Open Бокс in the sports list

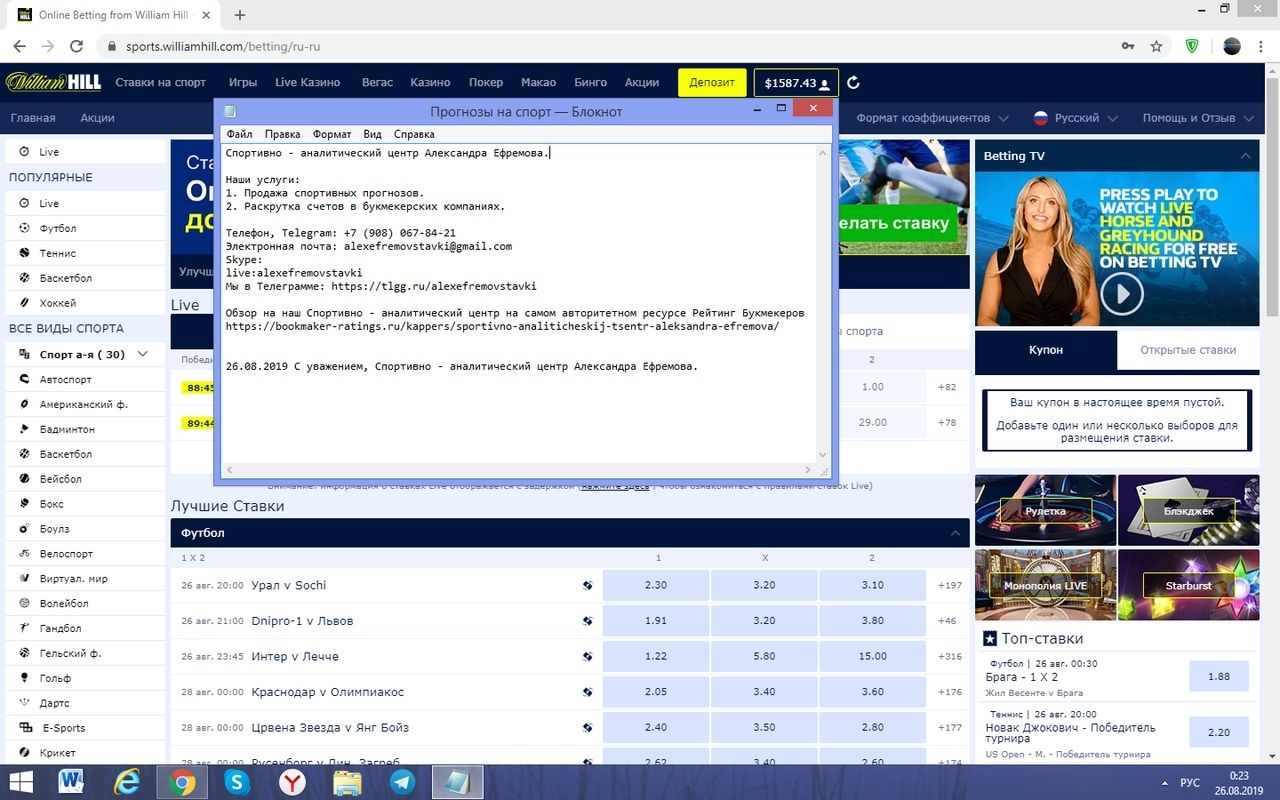[x=85, y=504]
